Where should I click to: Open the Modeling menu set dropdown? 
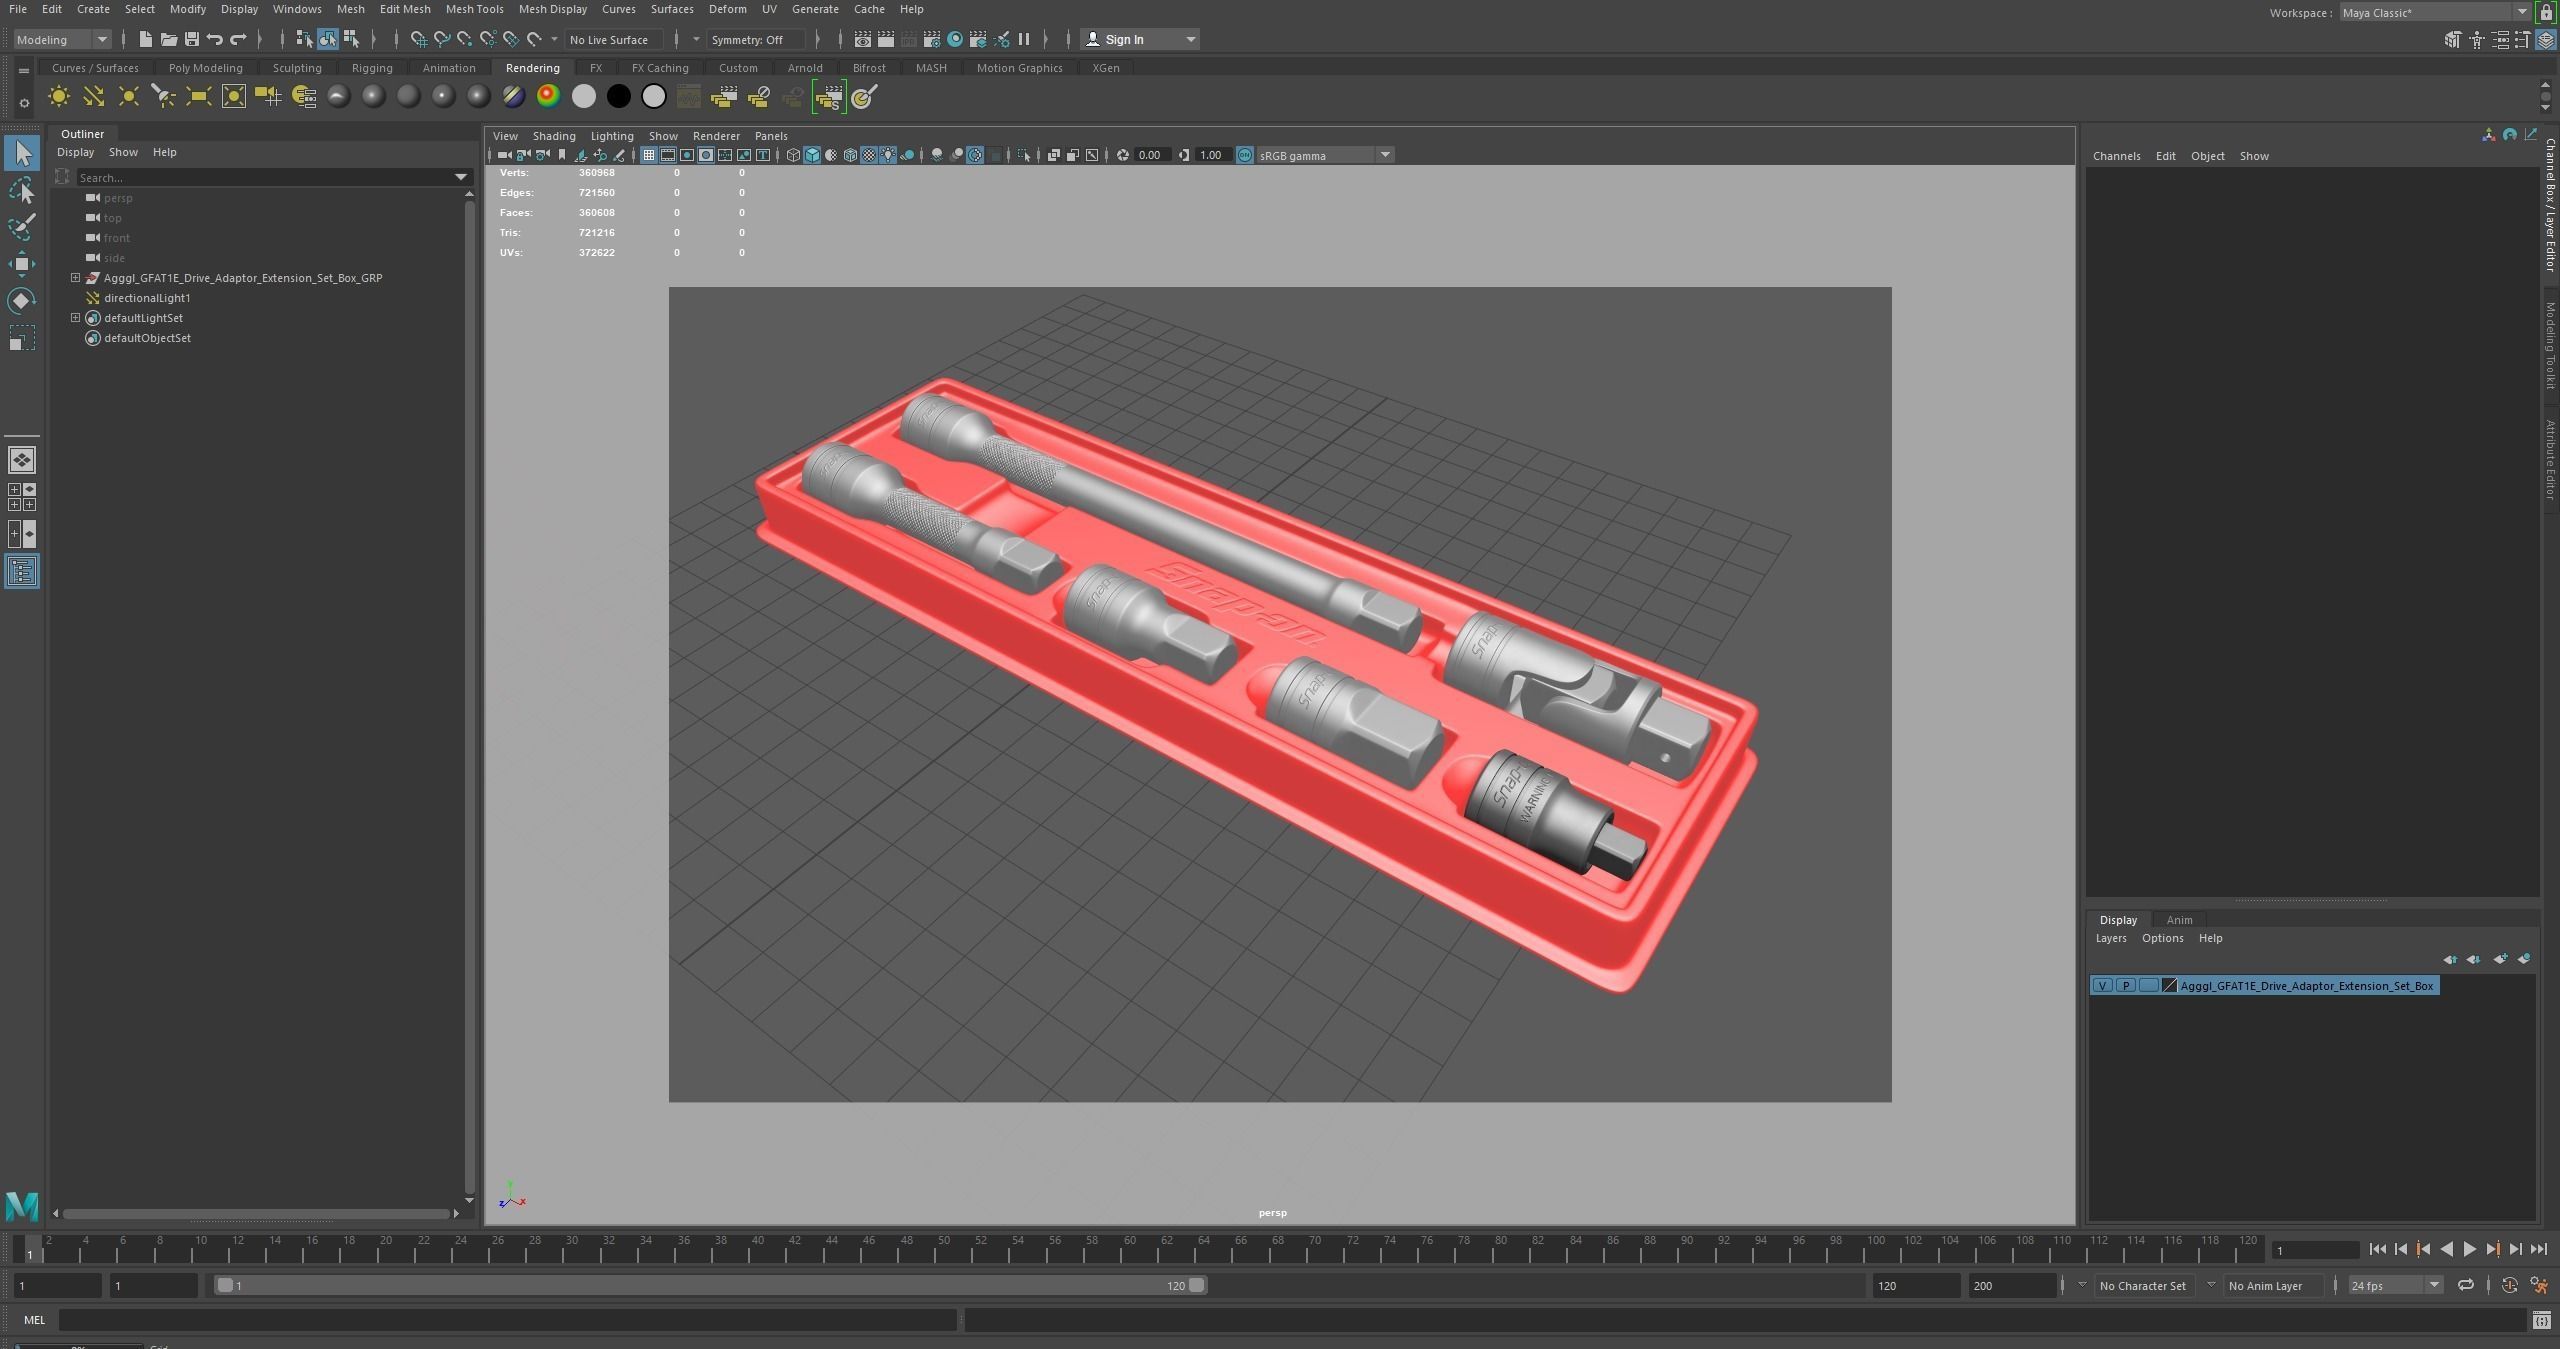pyautogui.click(x=61, y=39)
